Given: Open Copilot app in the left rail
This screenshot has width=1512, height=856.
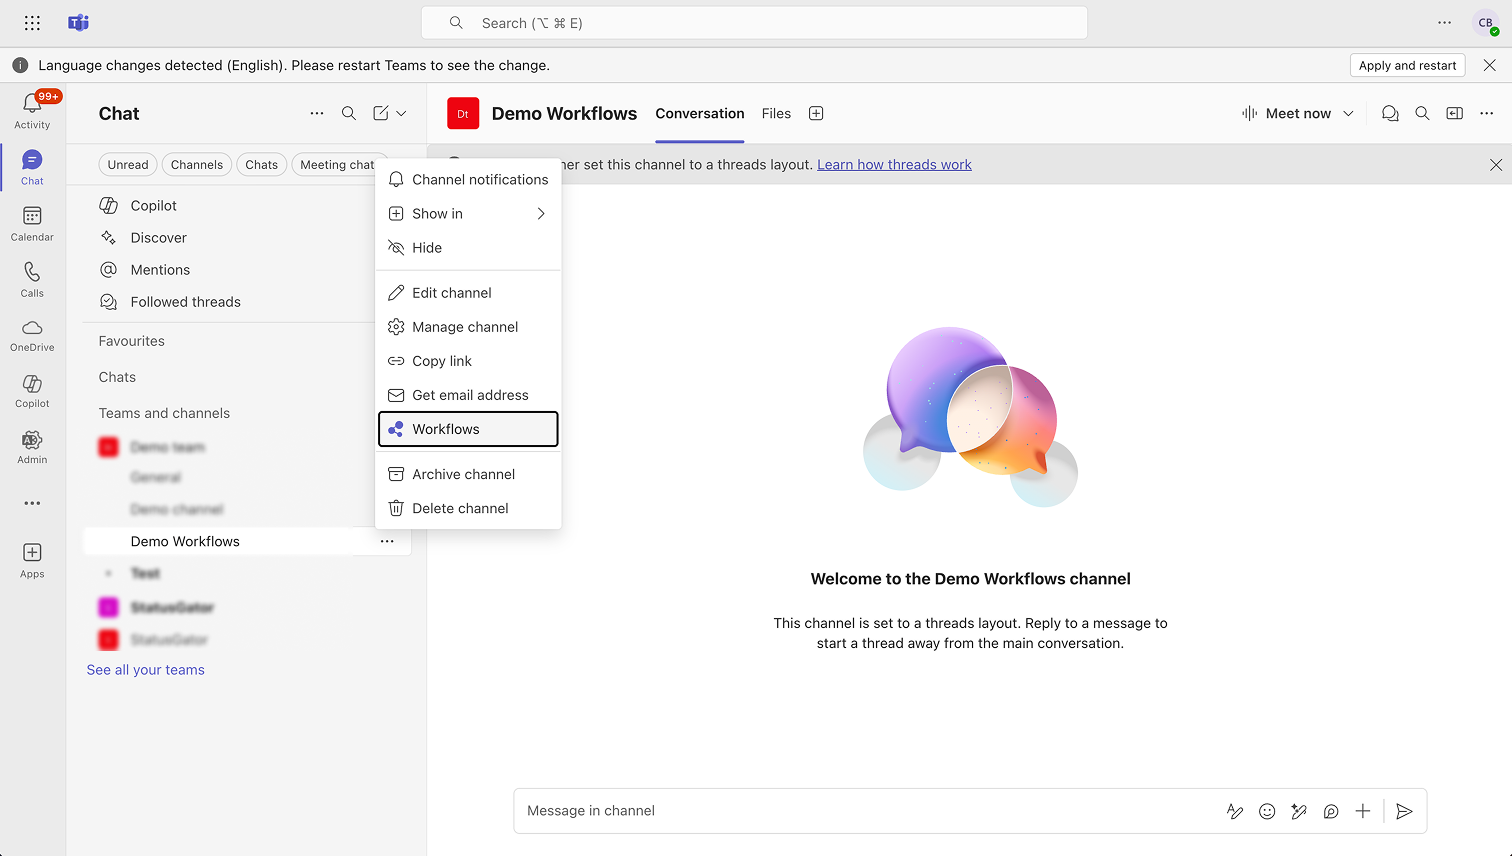Looking at the screenshot, I should point(32,392).
